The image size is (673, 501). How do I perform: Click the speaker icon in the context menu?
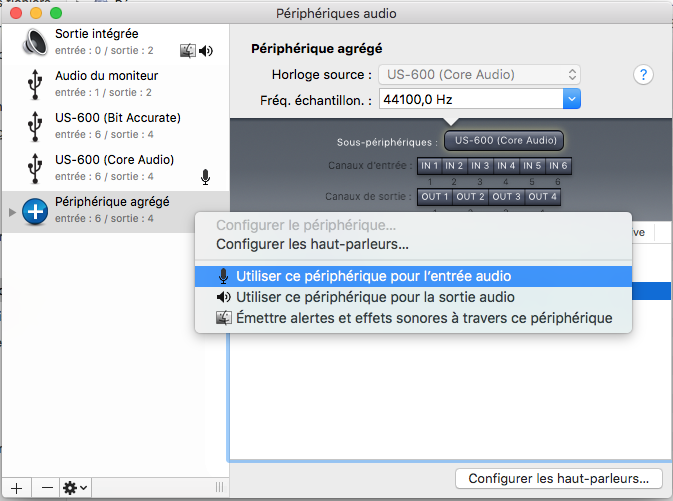223,297
